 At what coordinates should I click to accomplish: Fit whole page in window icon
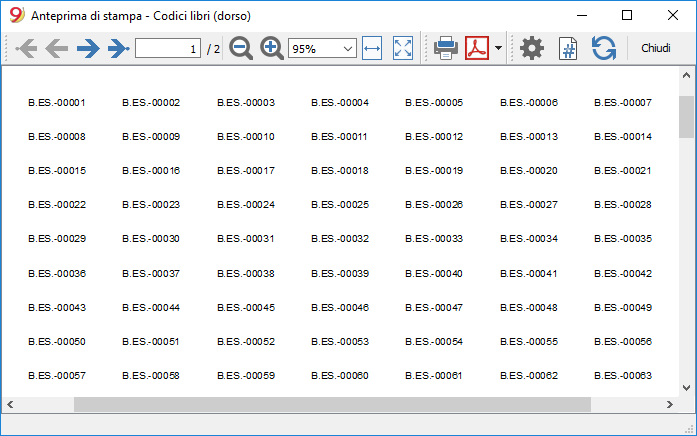coord(403,48)
